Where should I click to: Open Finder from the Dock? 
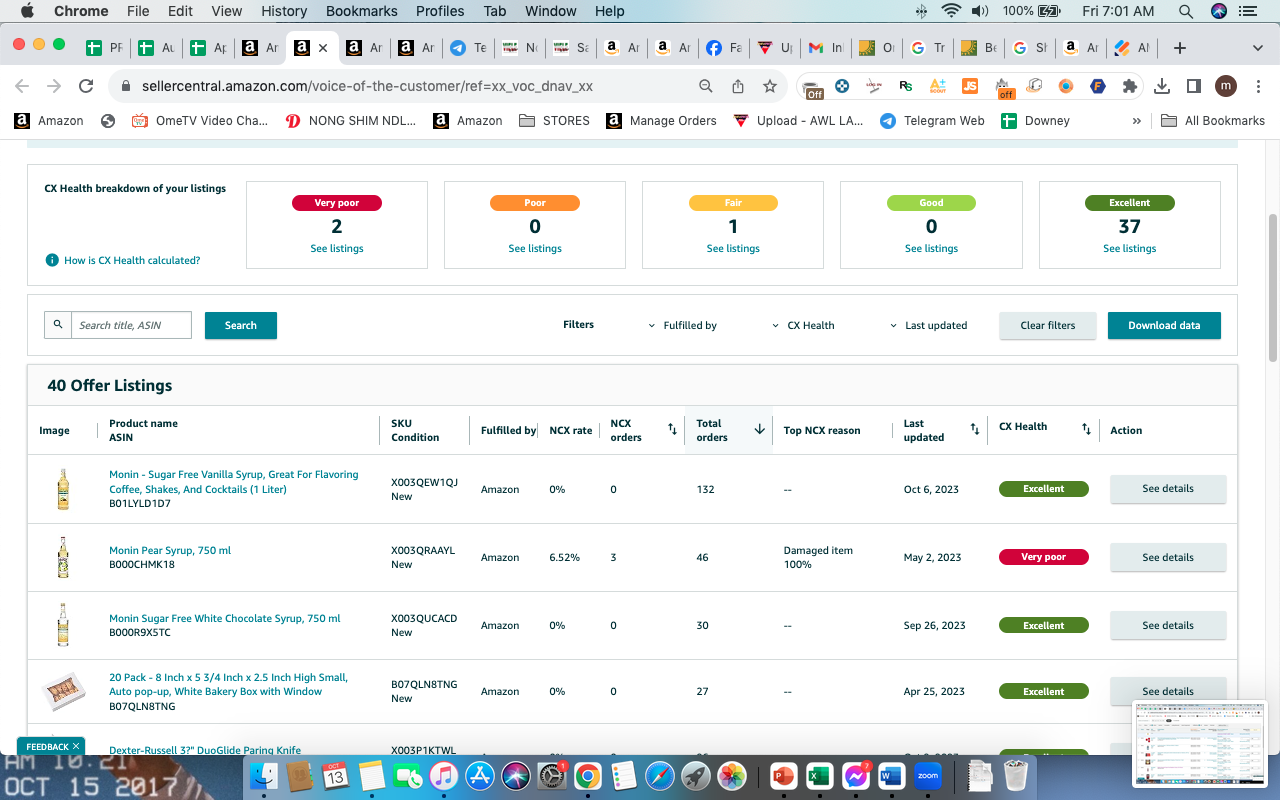[x=265, y=775]
